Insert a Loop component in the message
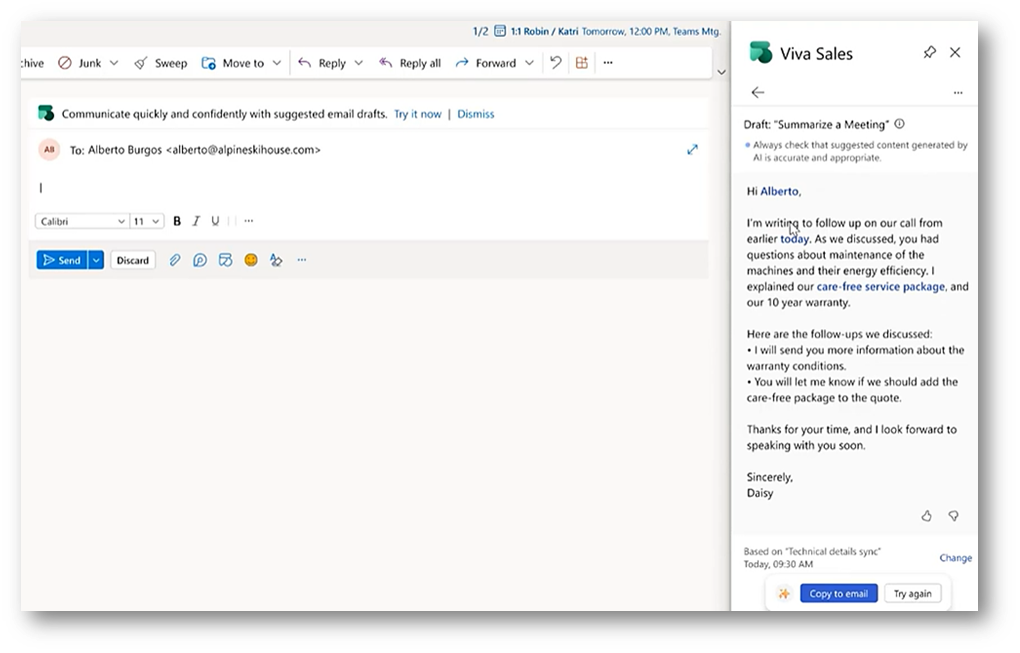The height and width of the screenshot is (653, 1020). point(200,259)
